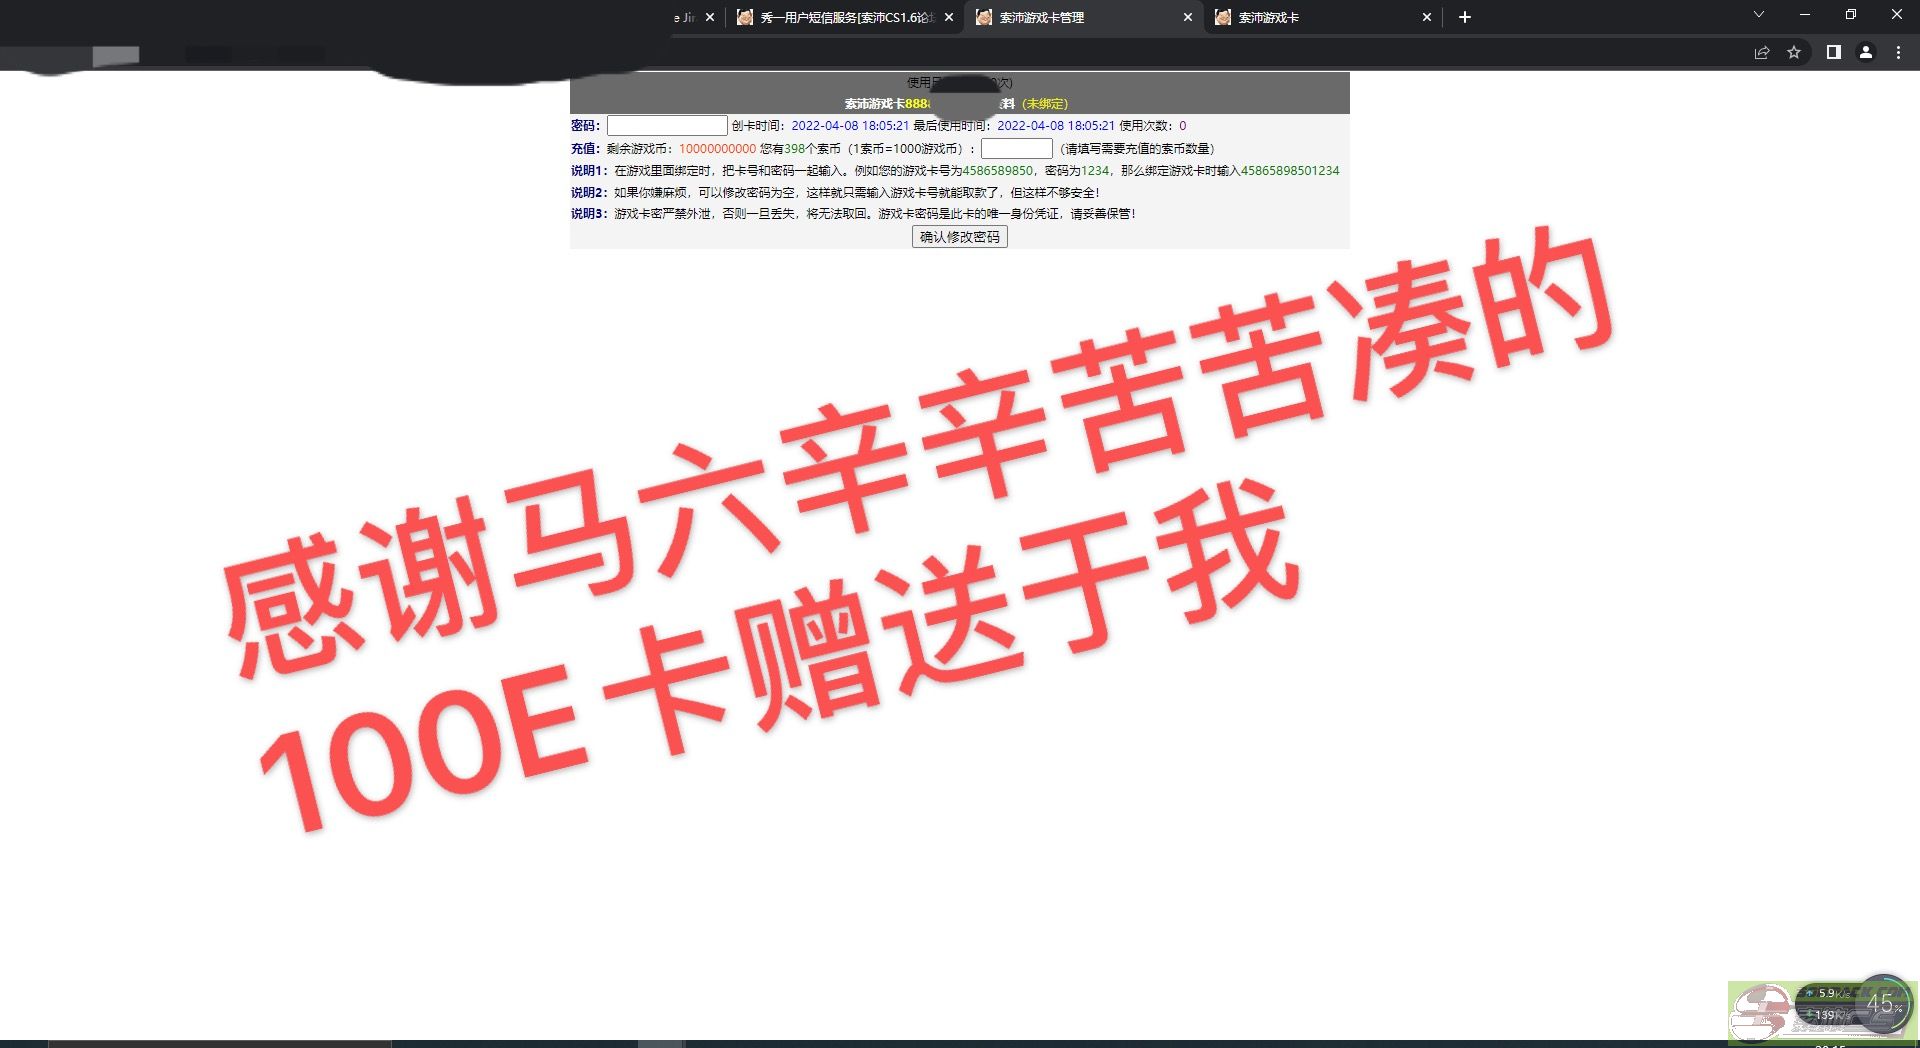1920x1048 pixels.
Task: Close the 秀一用户短信服务 tab
Action: (x=949, y=17)
